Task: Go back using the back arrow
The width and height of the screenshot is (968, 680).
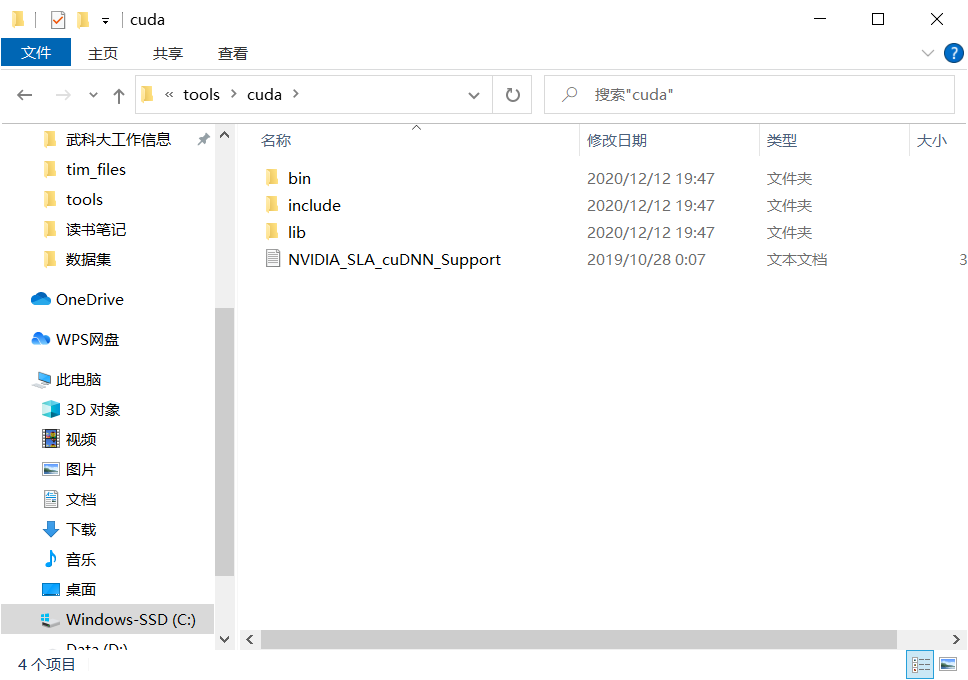Action: click(24, 95)
